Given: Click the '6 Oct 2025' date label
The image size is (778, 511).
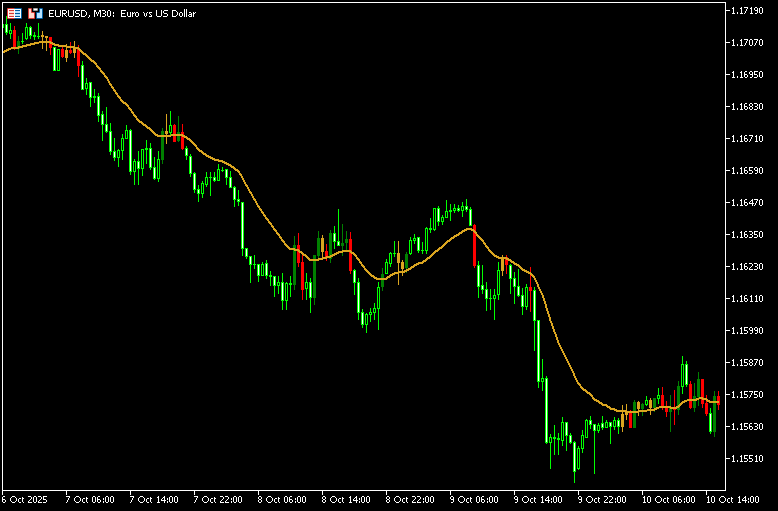Looking at the screenshot, I should [25, 499].
